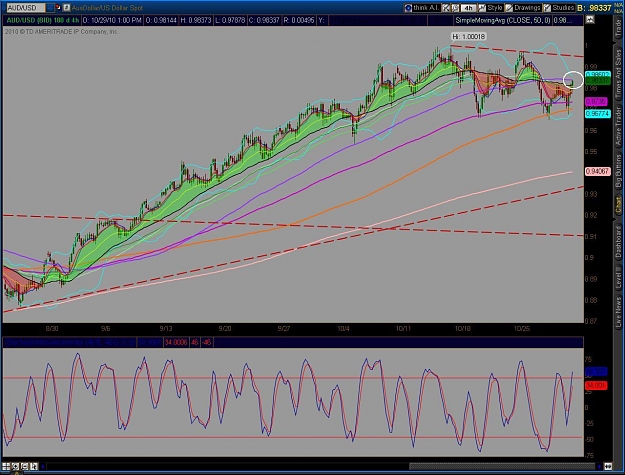The height and width of the screenshot is (475, 625).
Task: Click the think A.I. blue circle icon
Action: click(408, 8)
